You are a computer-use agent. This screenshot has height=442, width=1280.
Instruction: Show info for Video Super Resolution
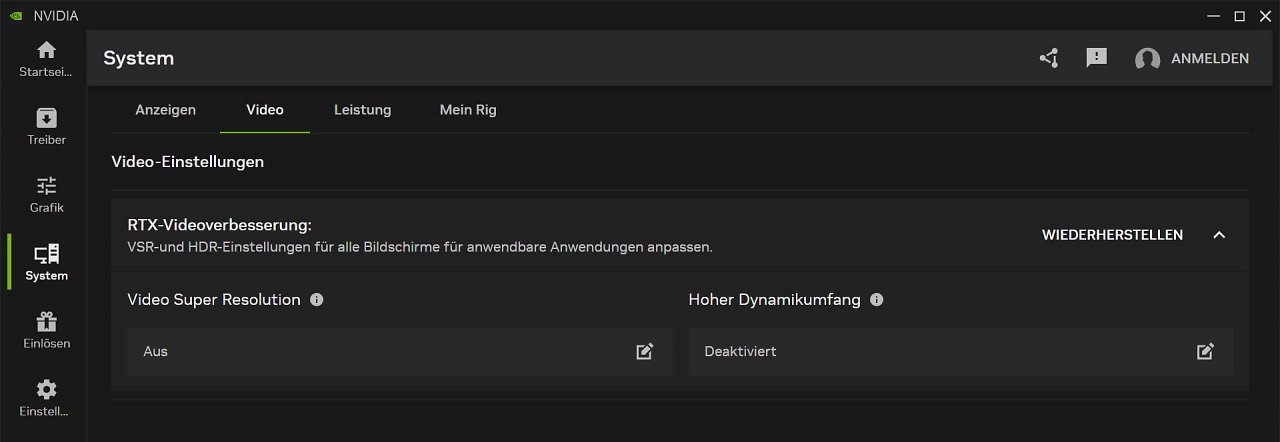click(x=317, y=299)
